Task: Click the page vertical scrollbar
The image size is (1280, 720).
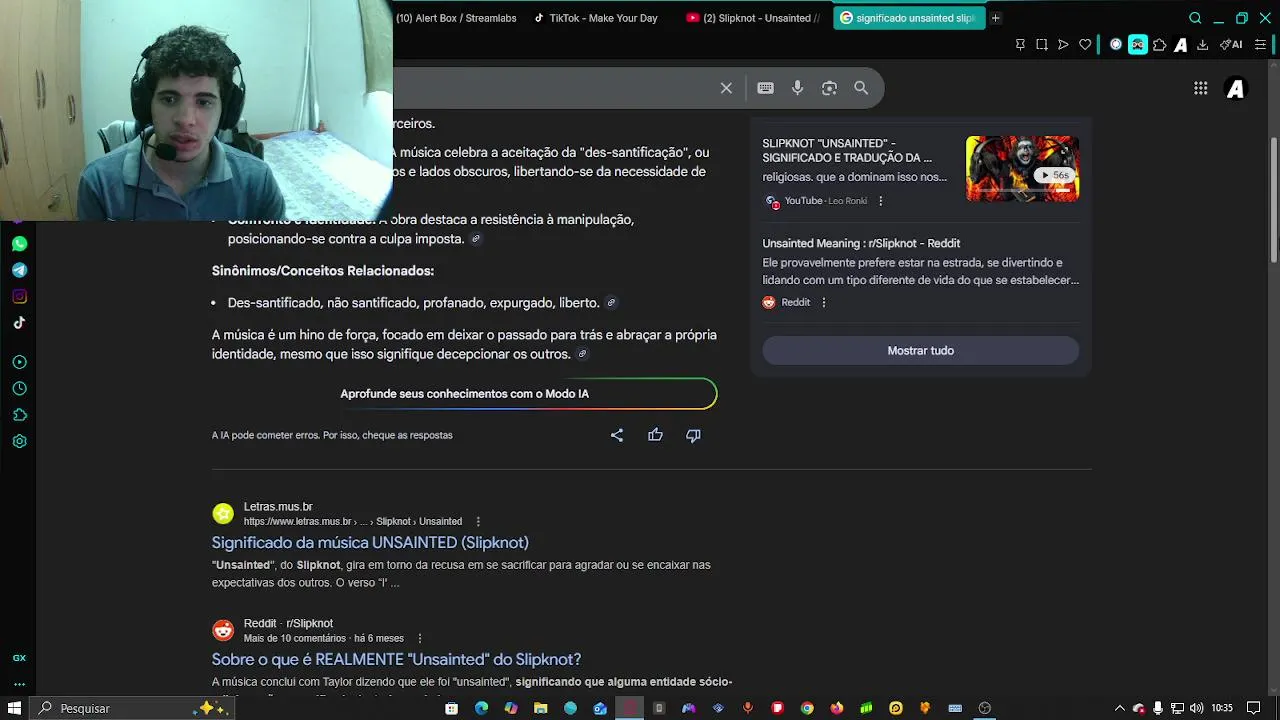Action: 1273,200
